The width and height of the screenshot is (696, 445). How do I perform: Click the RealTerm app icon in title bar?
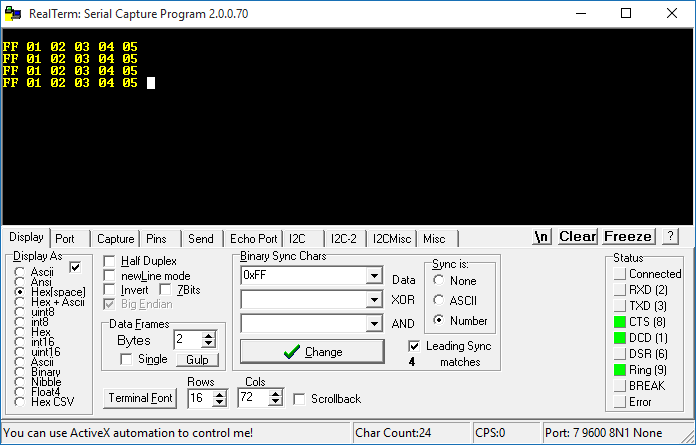point(12,13)
